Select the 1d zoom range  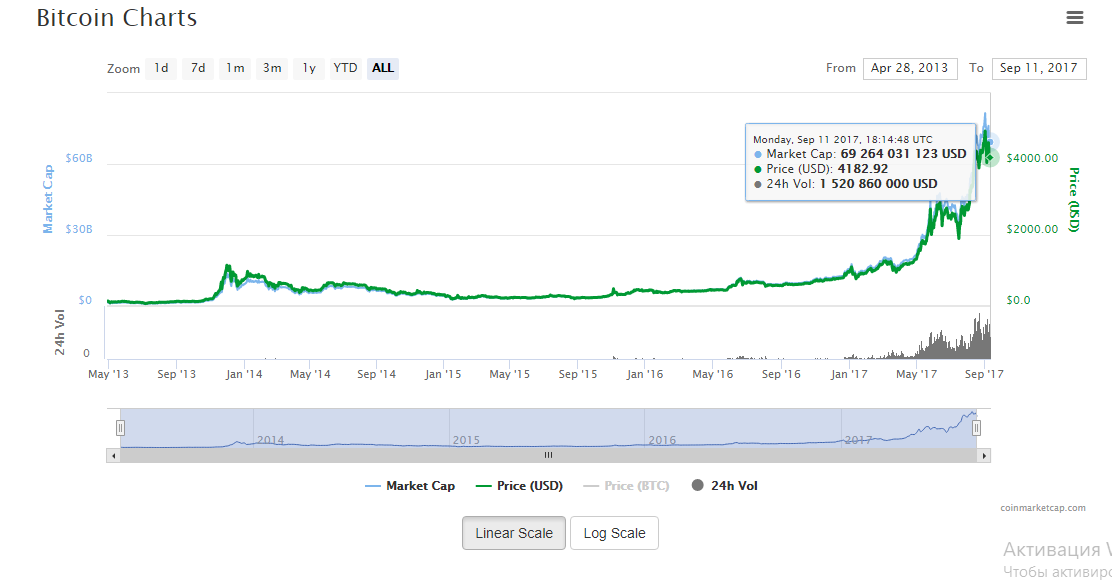(x=161, y=68)
